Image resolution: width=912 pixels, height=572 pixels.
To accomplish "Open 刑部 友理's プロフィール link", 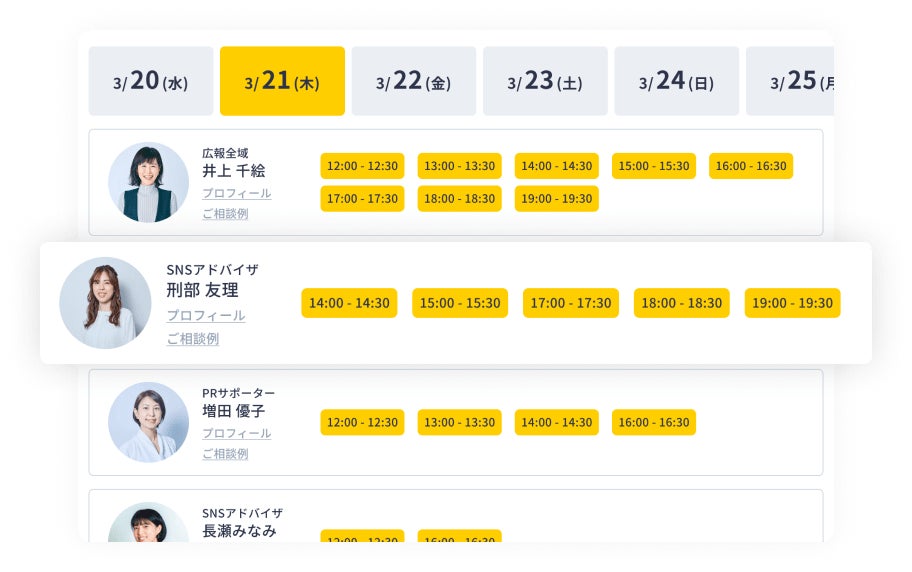I will [x=205, y=315].
